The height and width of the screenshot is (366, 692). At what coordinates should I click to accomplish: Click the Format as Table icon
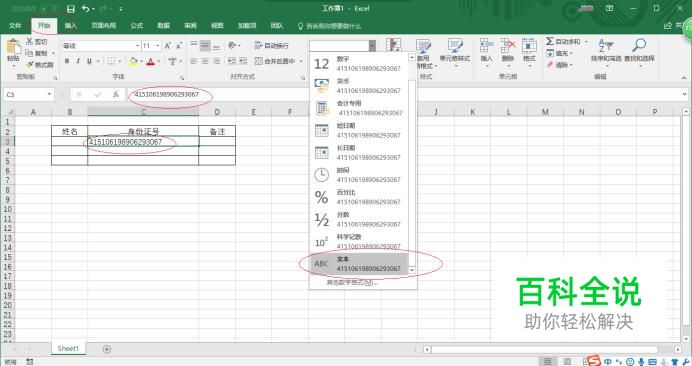(424, 46)
